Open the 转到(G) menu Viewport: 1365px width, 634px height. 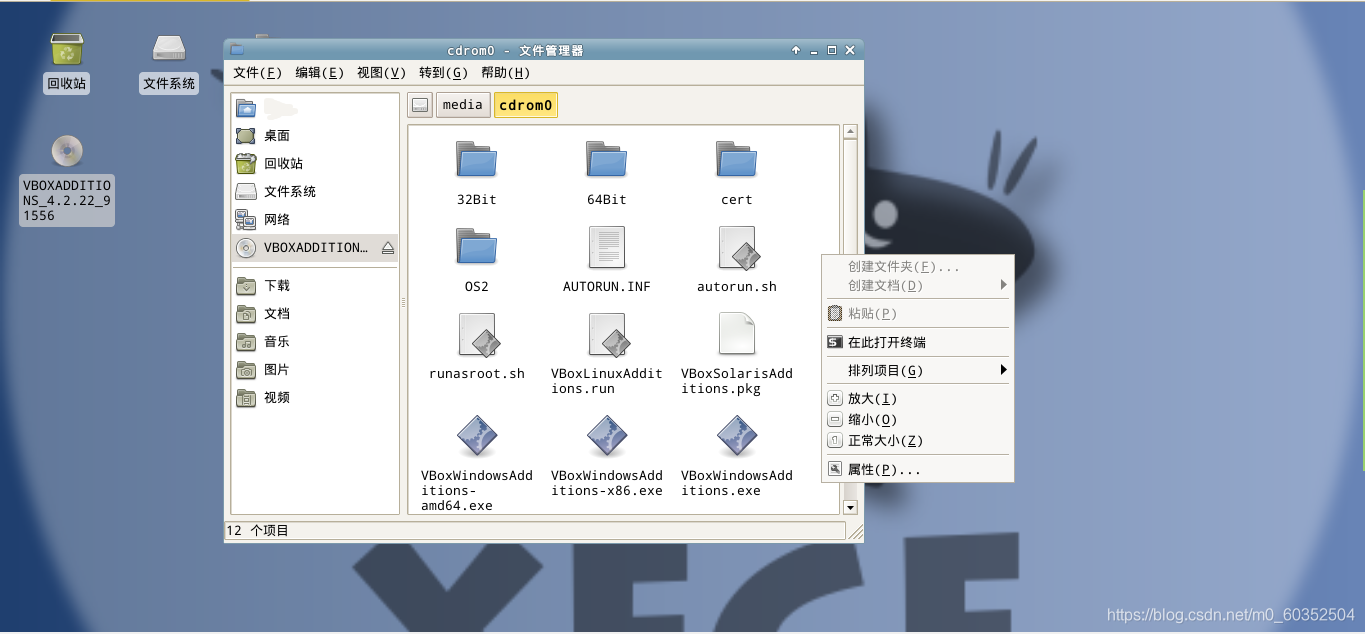[x=444, y=73]
